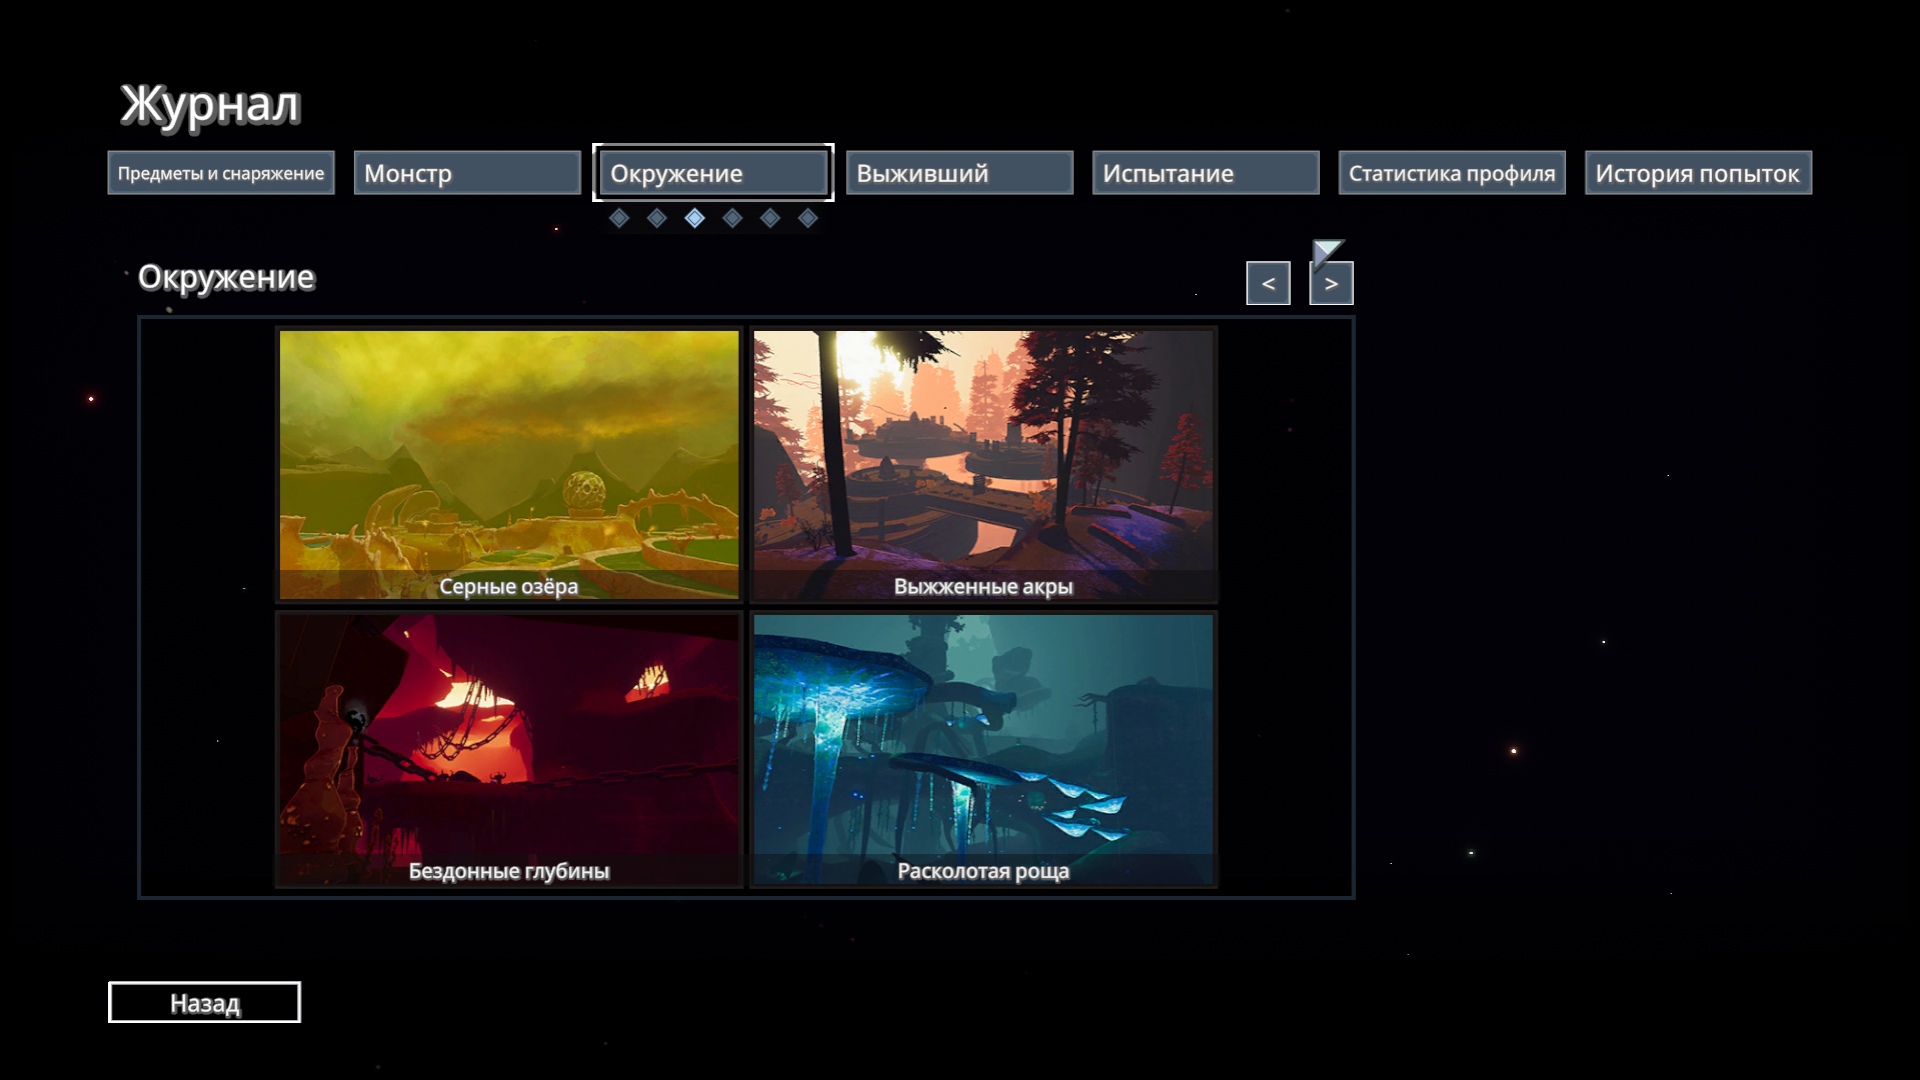
Task: Go to previous environments page arrow
Action: [1268, 283]
